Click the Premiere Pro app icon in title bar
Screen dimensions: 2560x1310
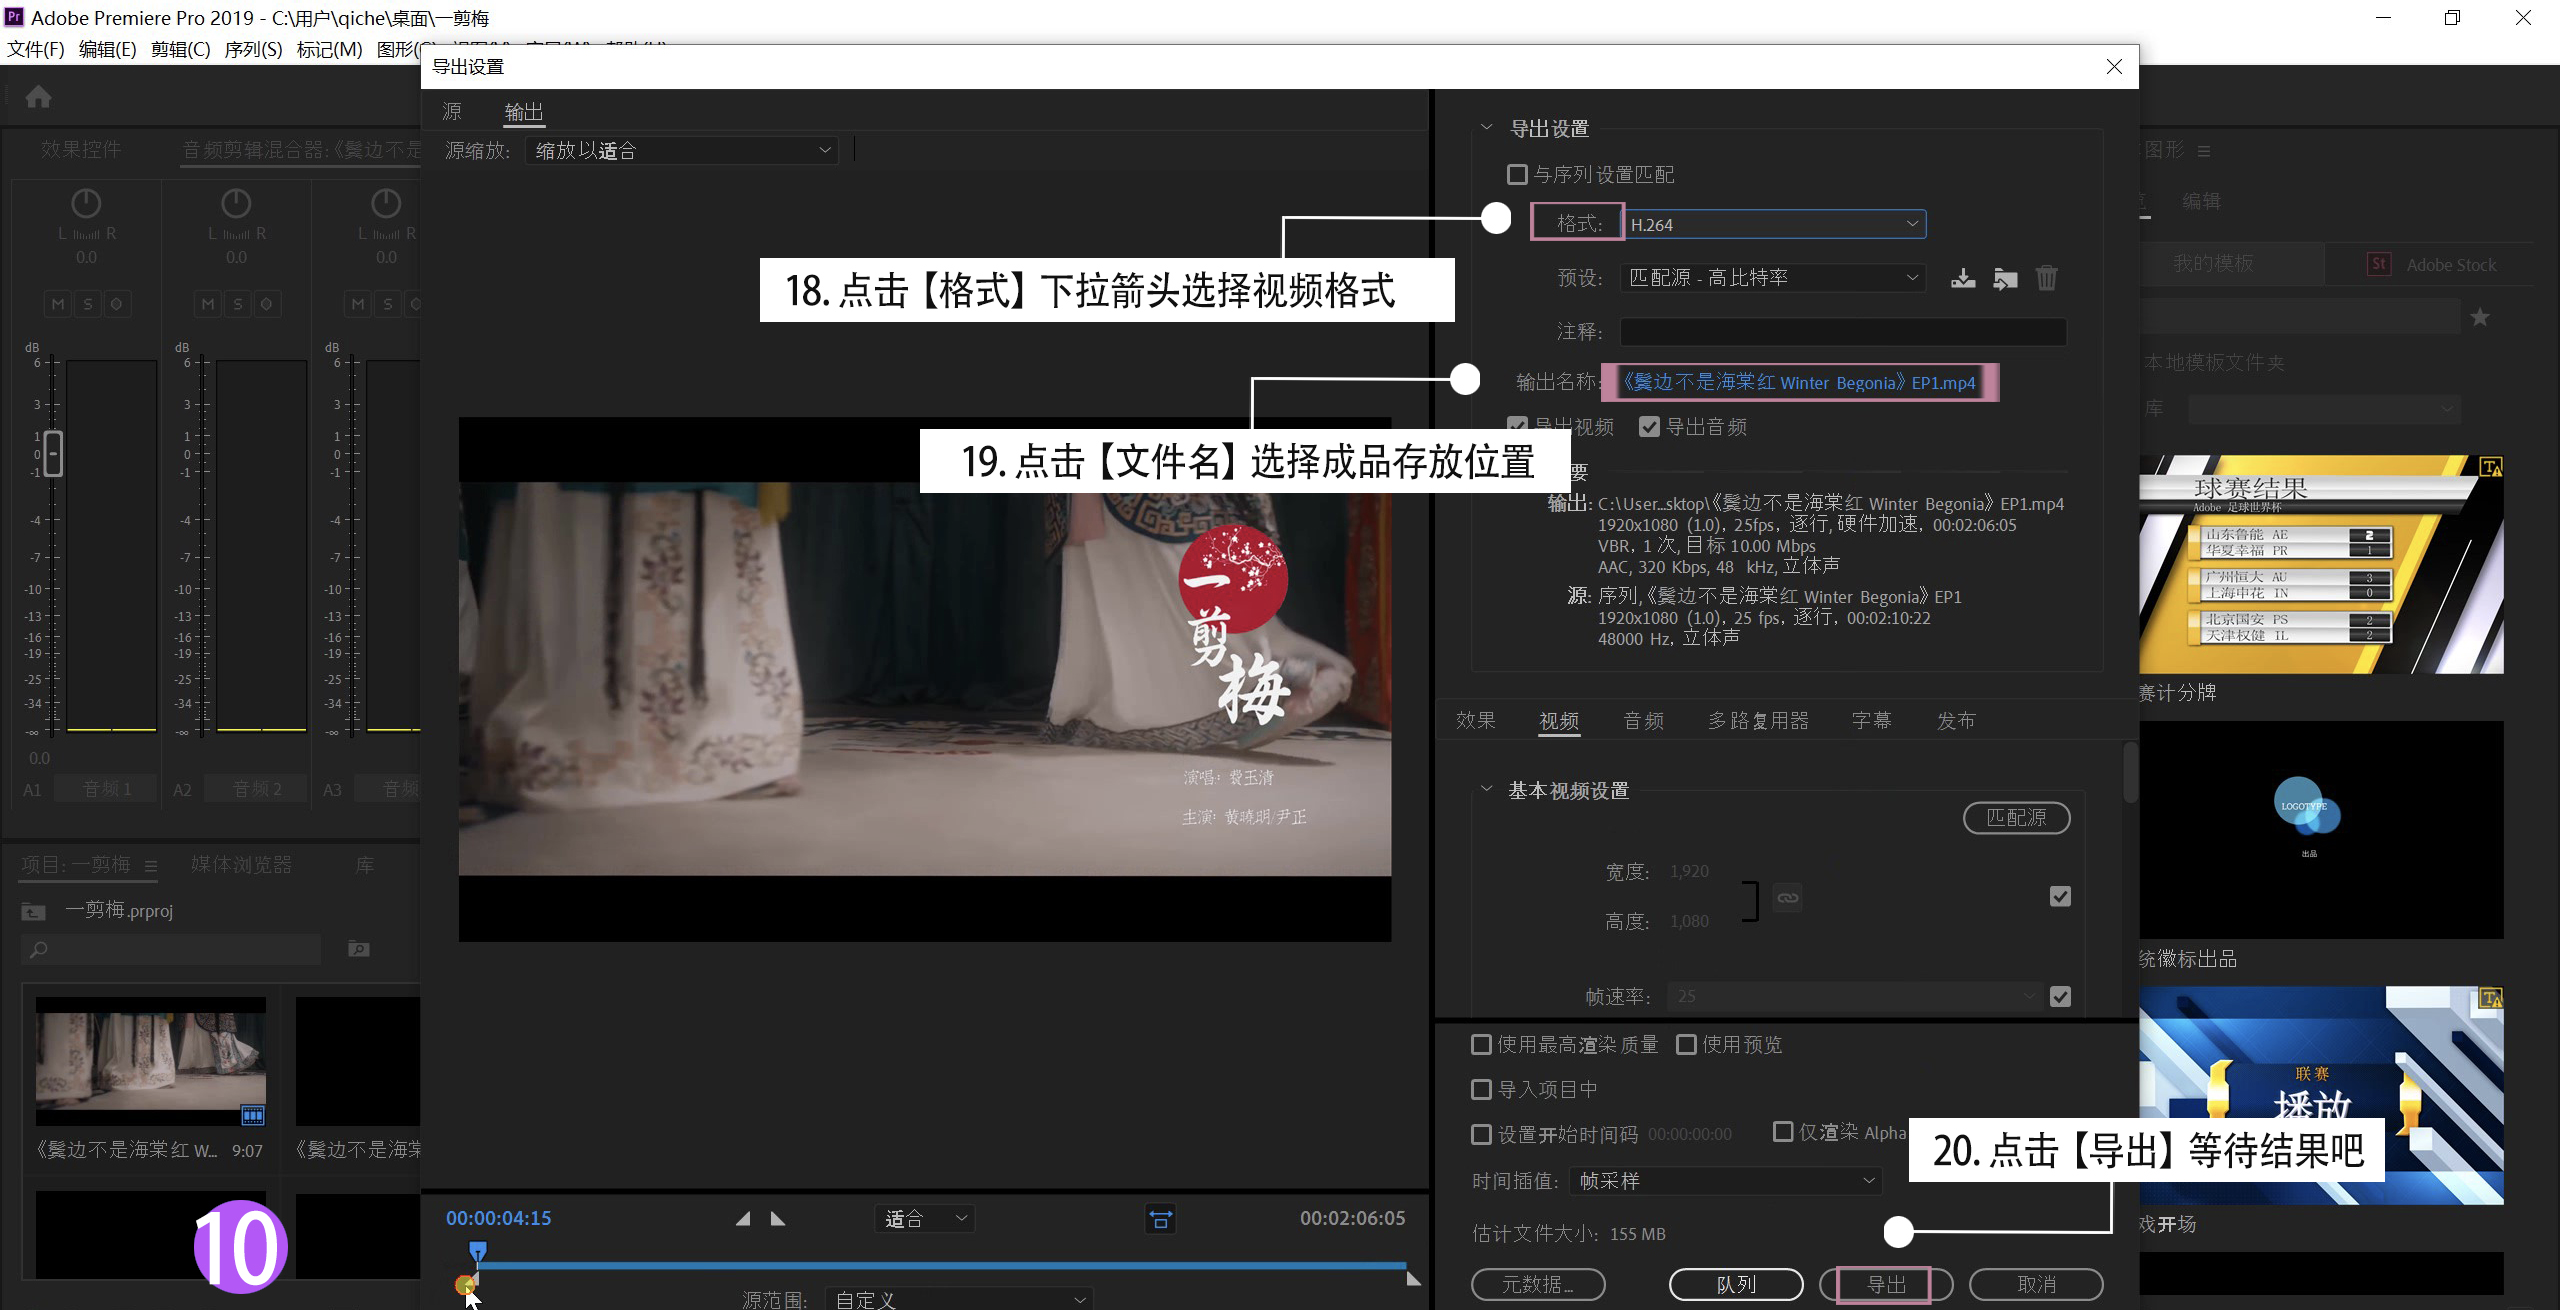pyautogui.click(x=14, y=17)
